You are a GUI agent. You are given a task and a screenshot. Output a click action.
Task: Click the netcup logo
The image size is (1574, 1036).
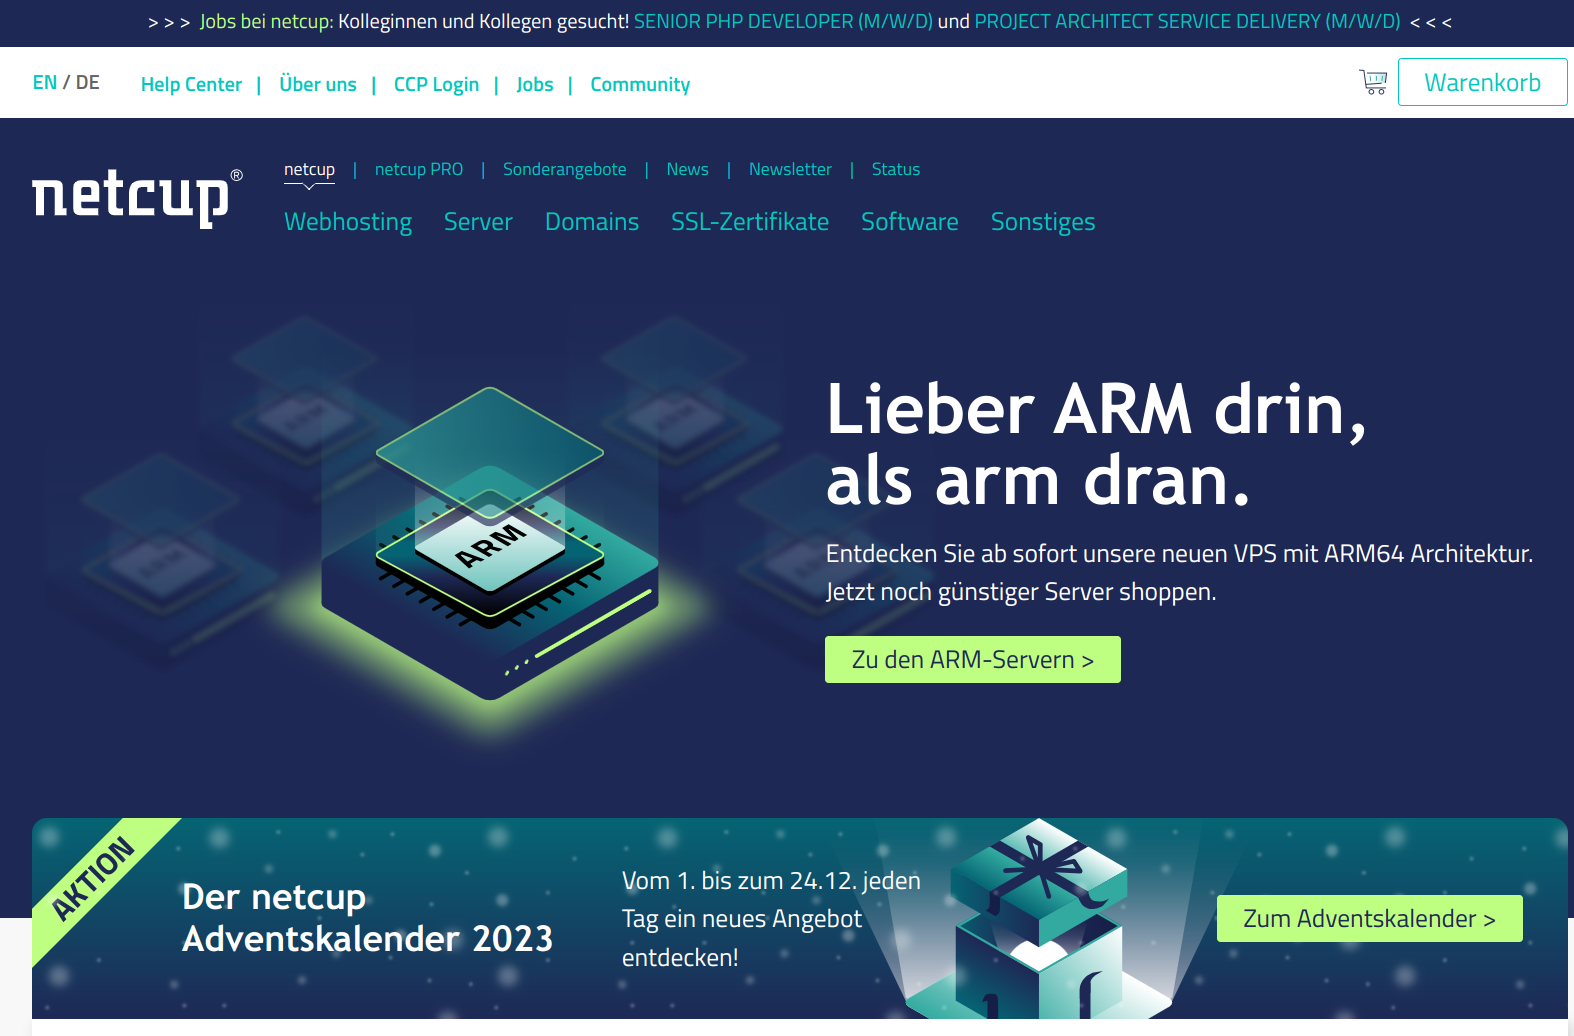click(137, 197)
